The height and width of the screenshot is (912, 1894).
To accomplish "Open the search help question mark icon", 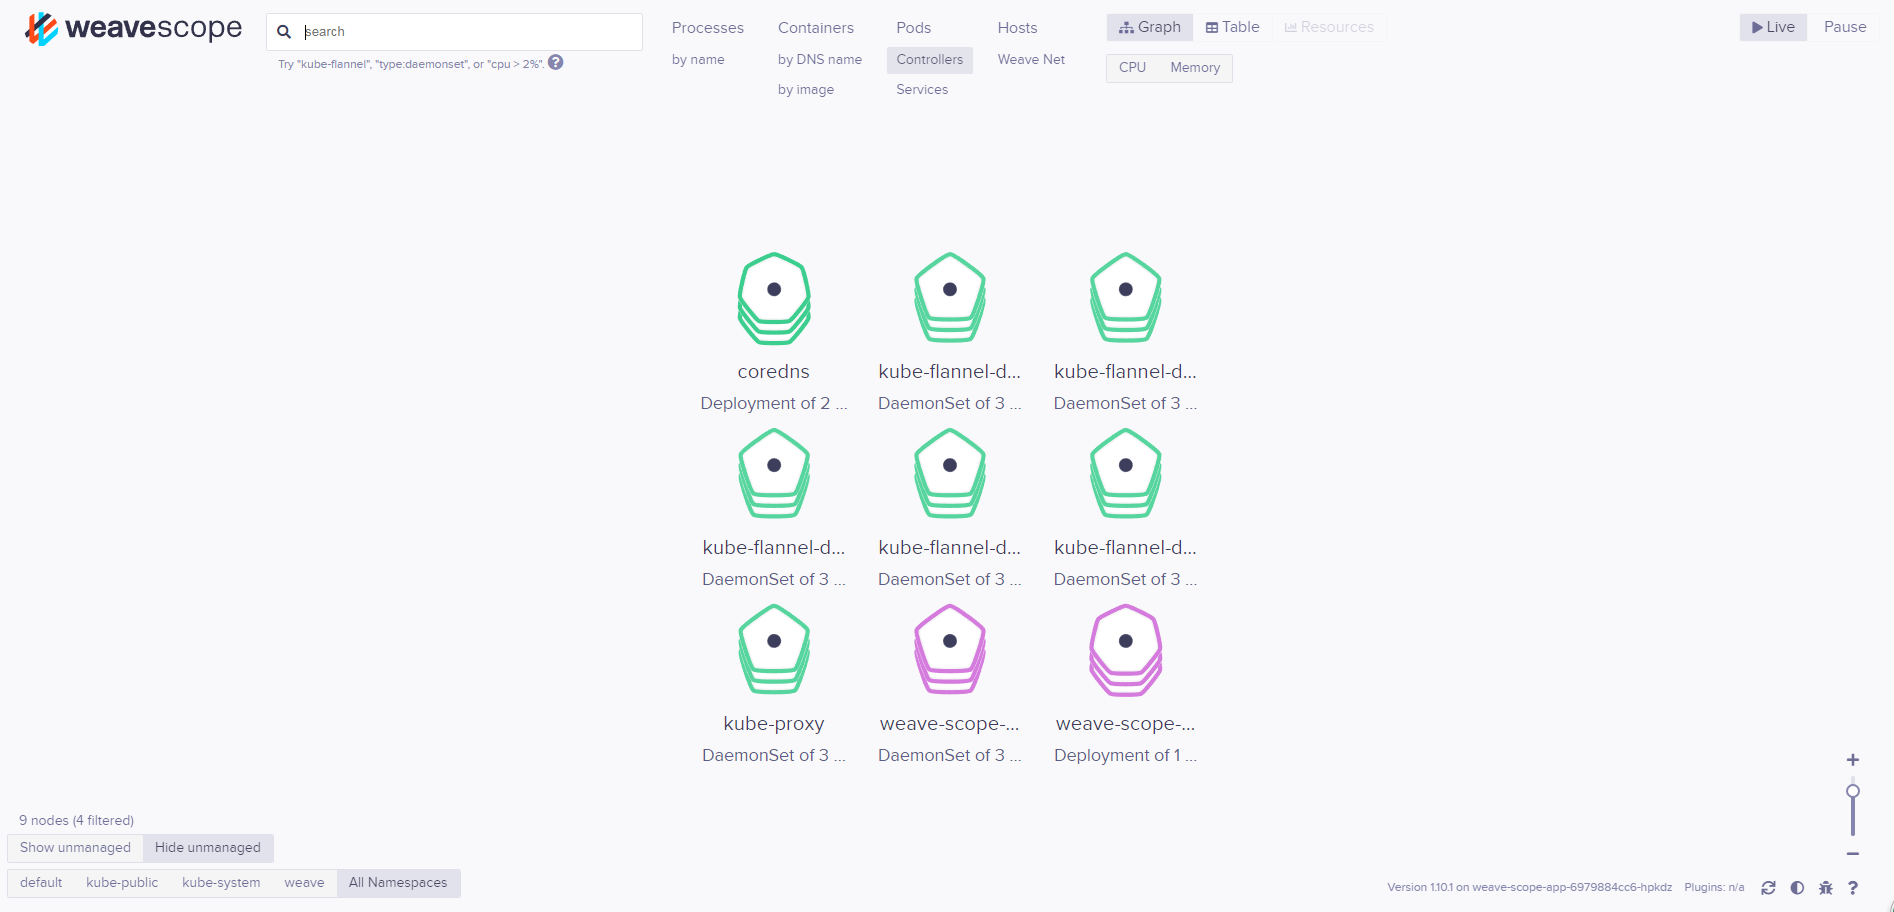I will tap(556, 62).
